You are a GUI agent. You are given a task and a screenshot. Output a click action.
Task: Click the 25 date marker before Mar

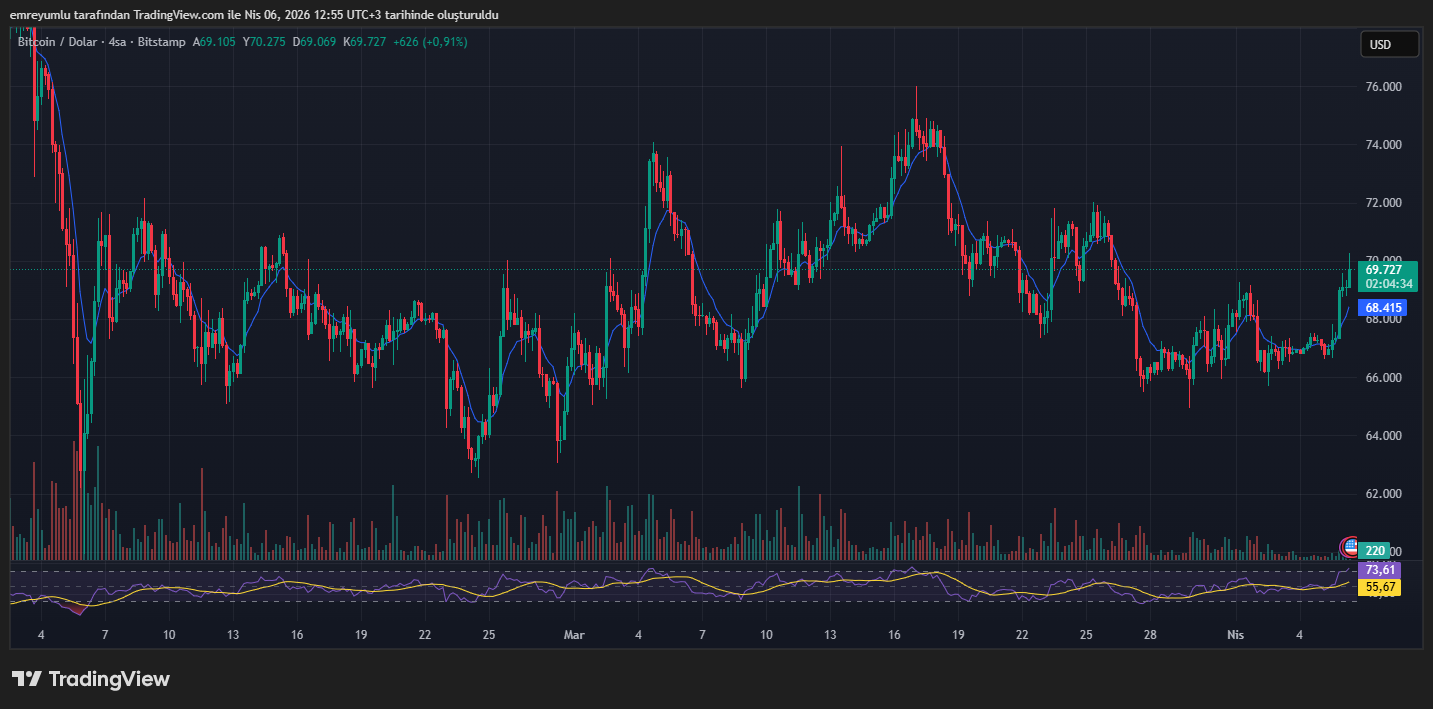[489, 635]
